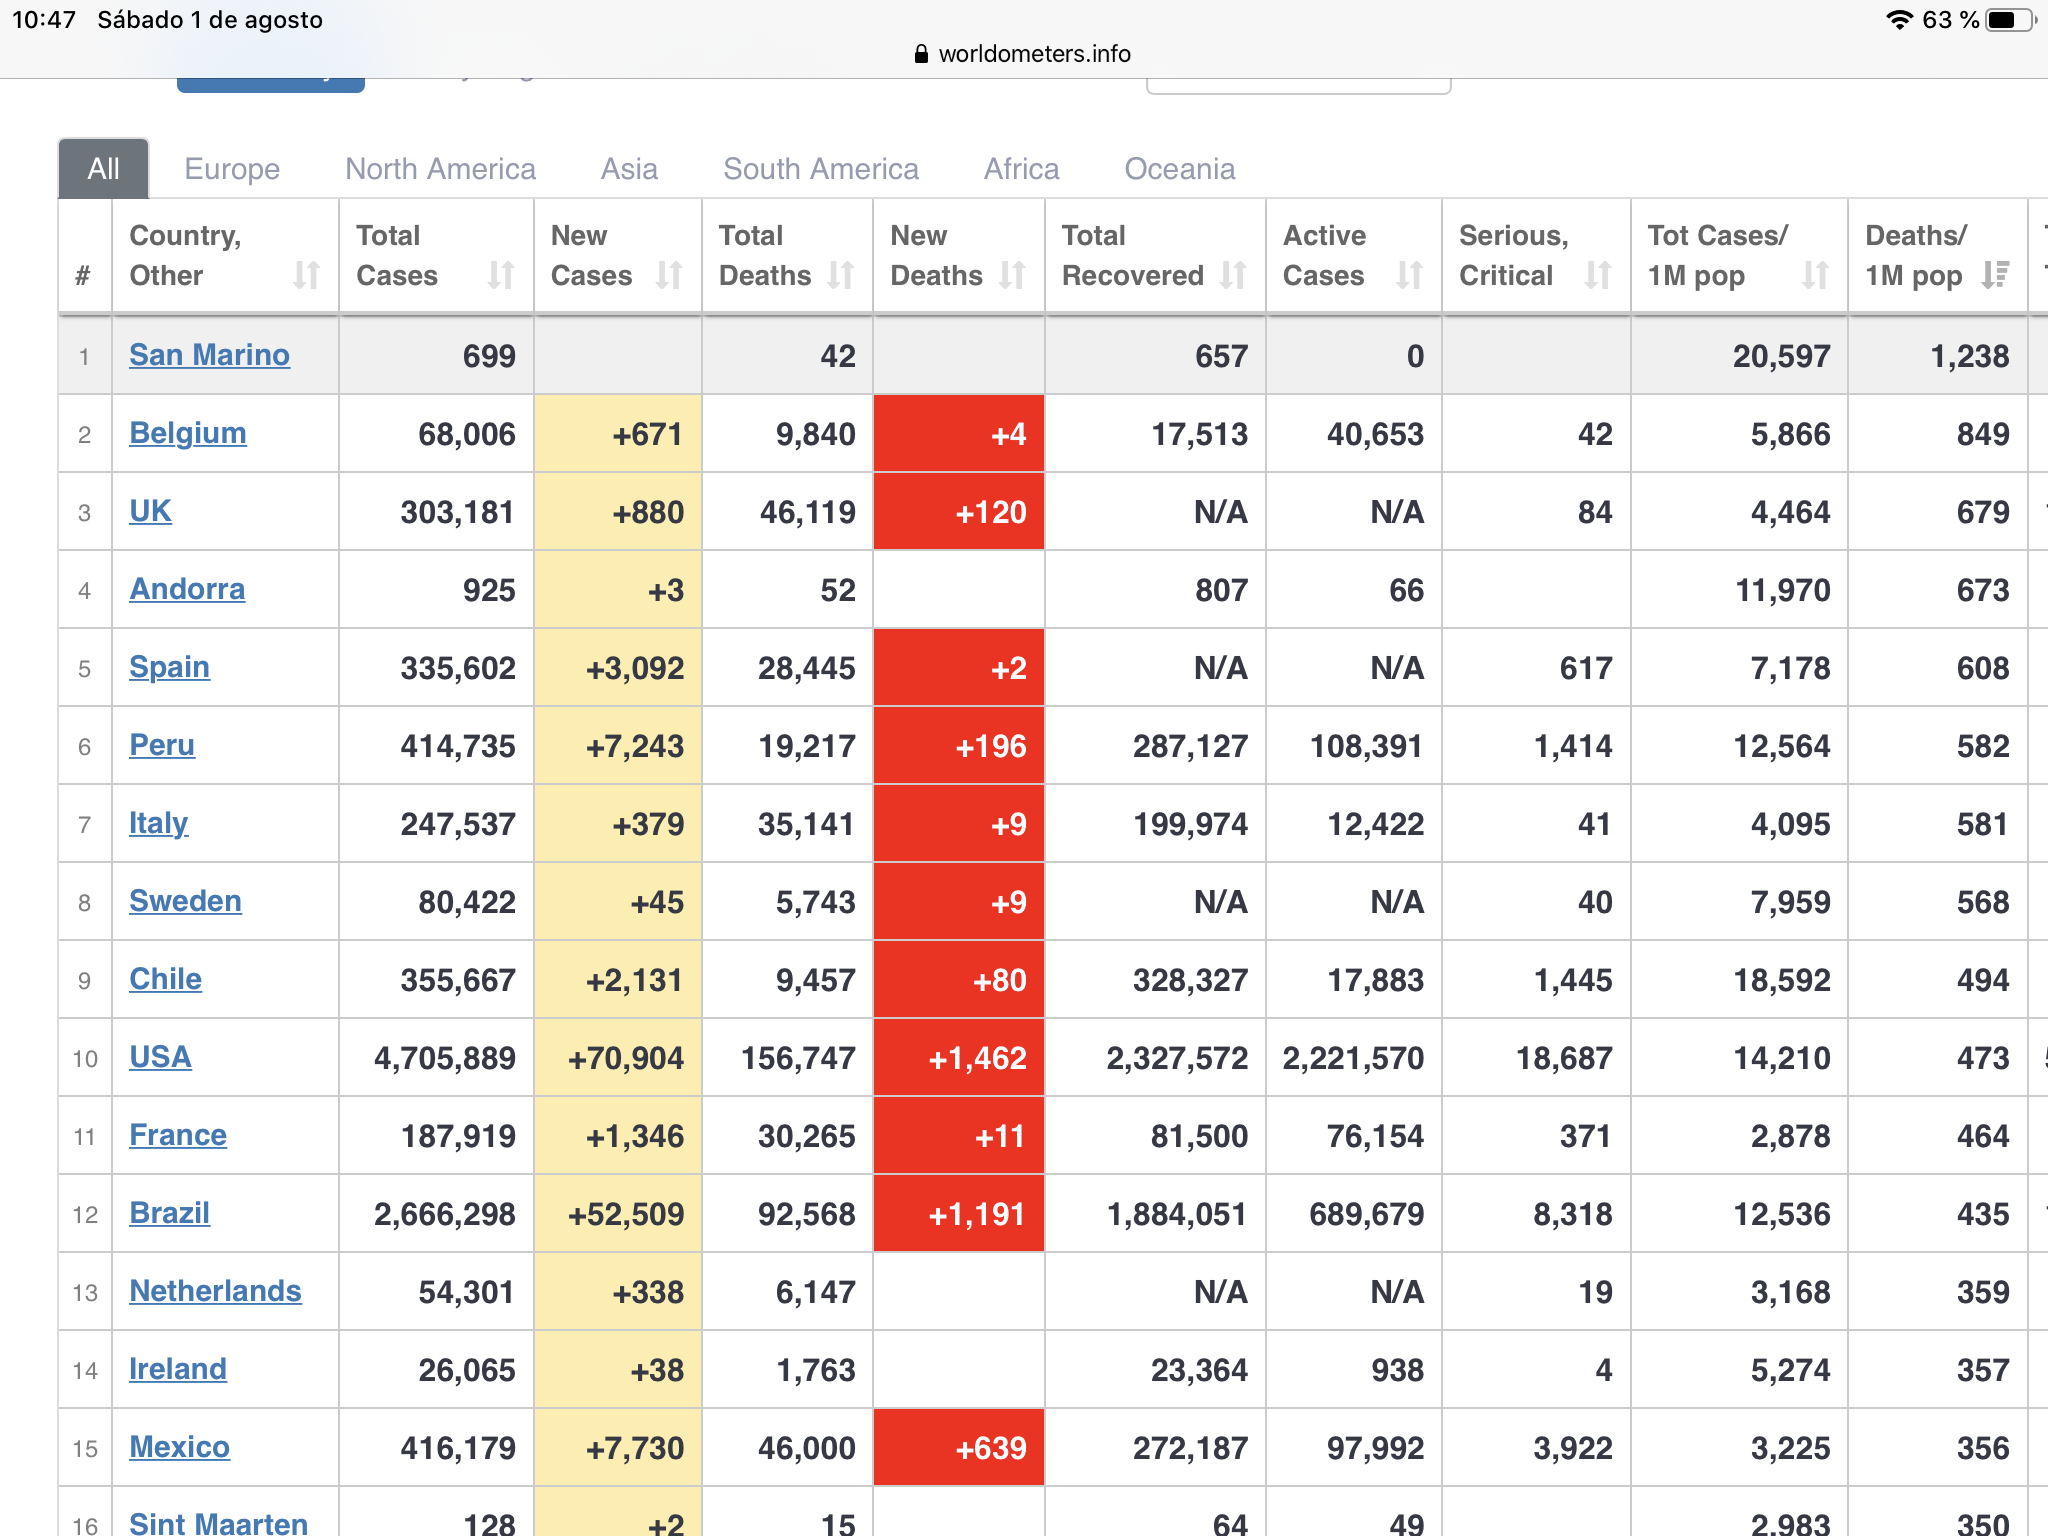Switch to the South America tab
The image size is (2048, 1536).
point(820,169)
